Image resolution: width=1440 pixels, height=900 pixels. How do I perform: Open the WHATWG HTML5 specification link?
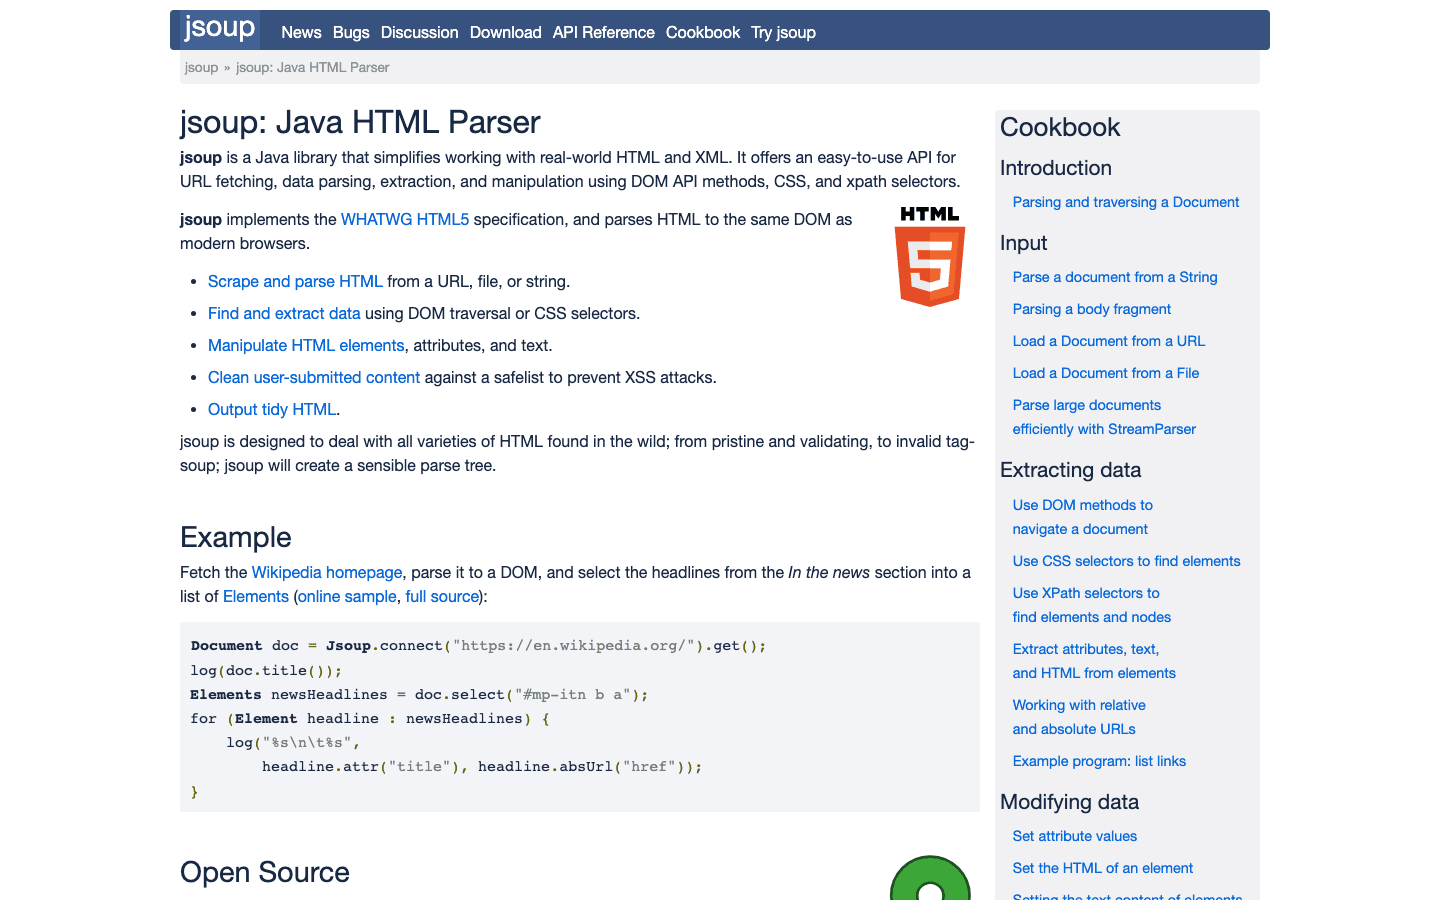pyautogui.click(x=404, y=219)
